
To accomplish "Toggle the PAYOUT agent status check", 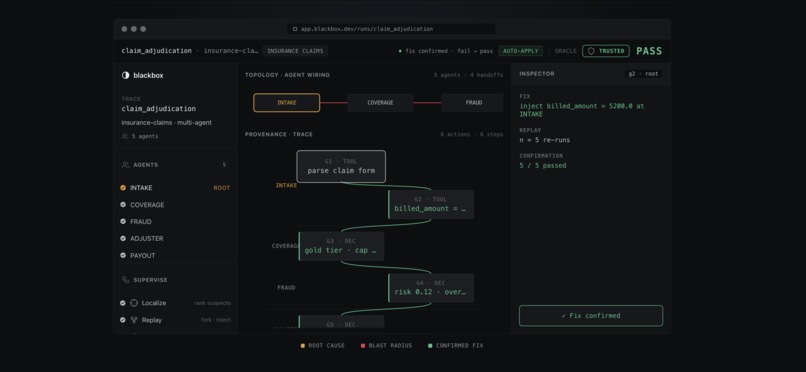I will [123, 255].
